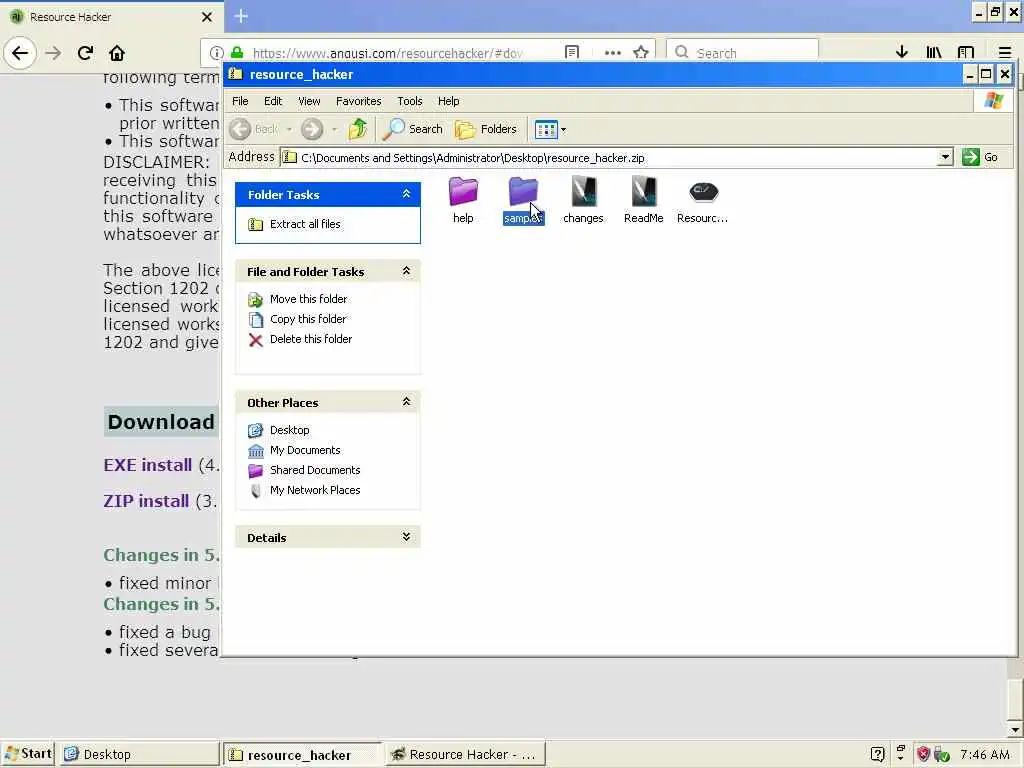
Task: Click Delete this folder
Action: (311, 339)
